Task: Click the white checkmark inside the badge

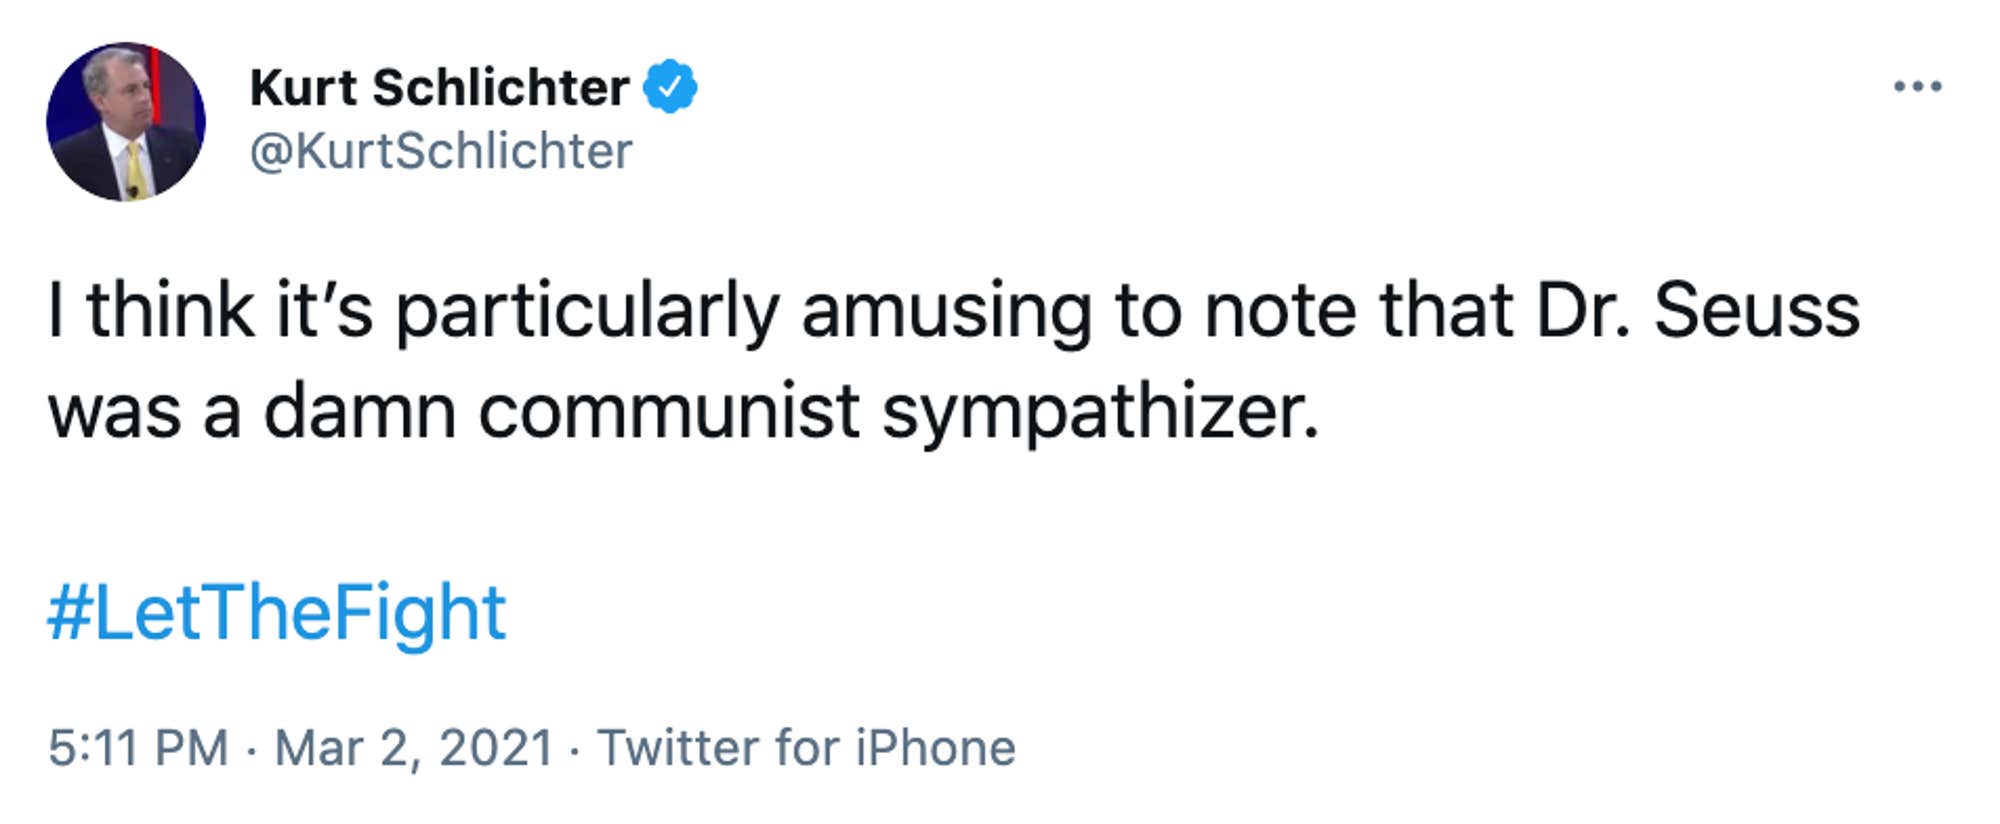Action: tap(669, 88)
